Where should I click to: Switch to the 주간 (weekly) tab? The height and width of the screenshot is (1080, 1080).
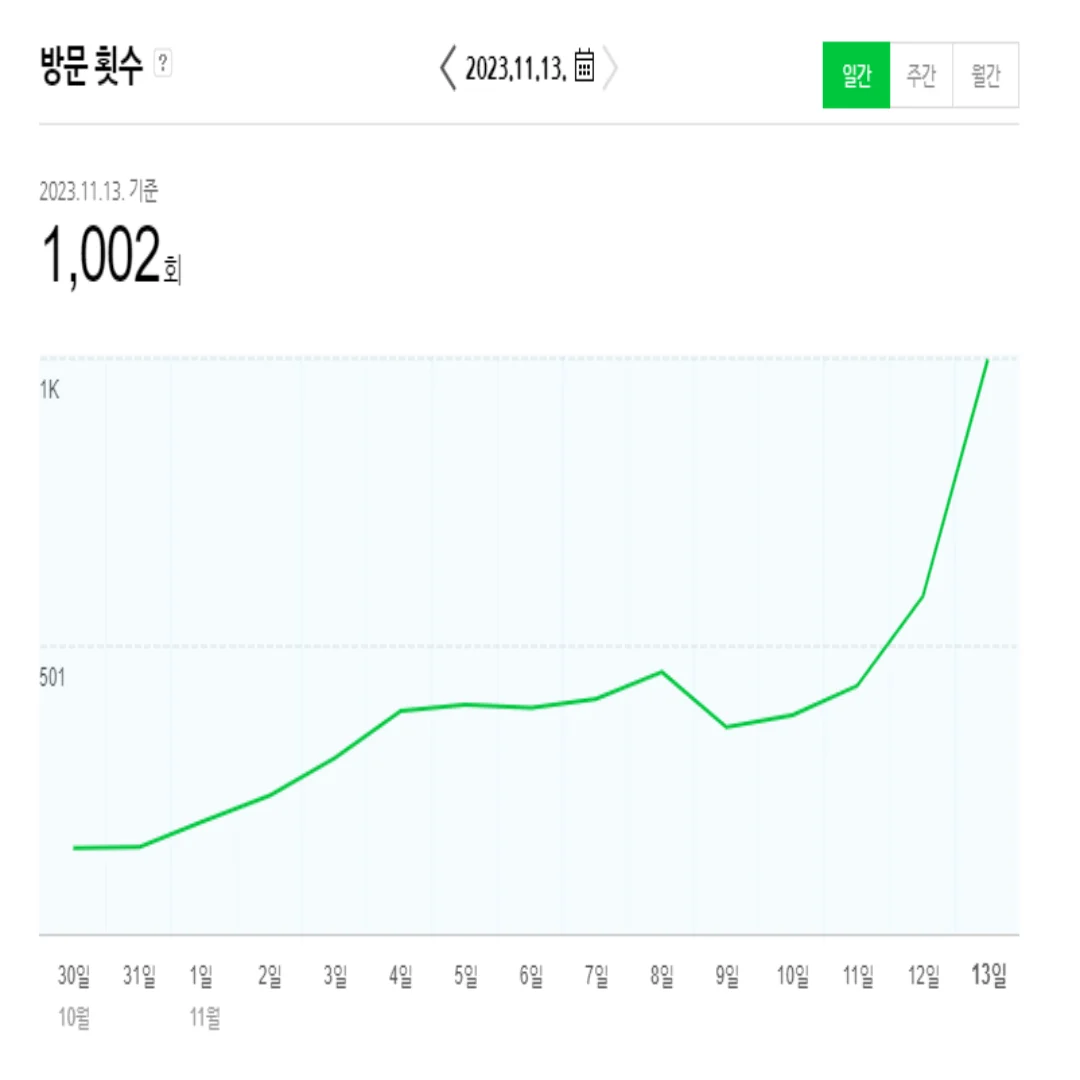click(920, 75)
